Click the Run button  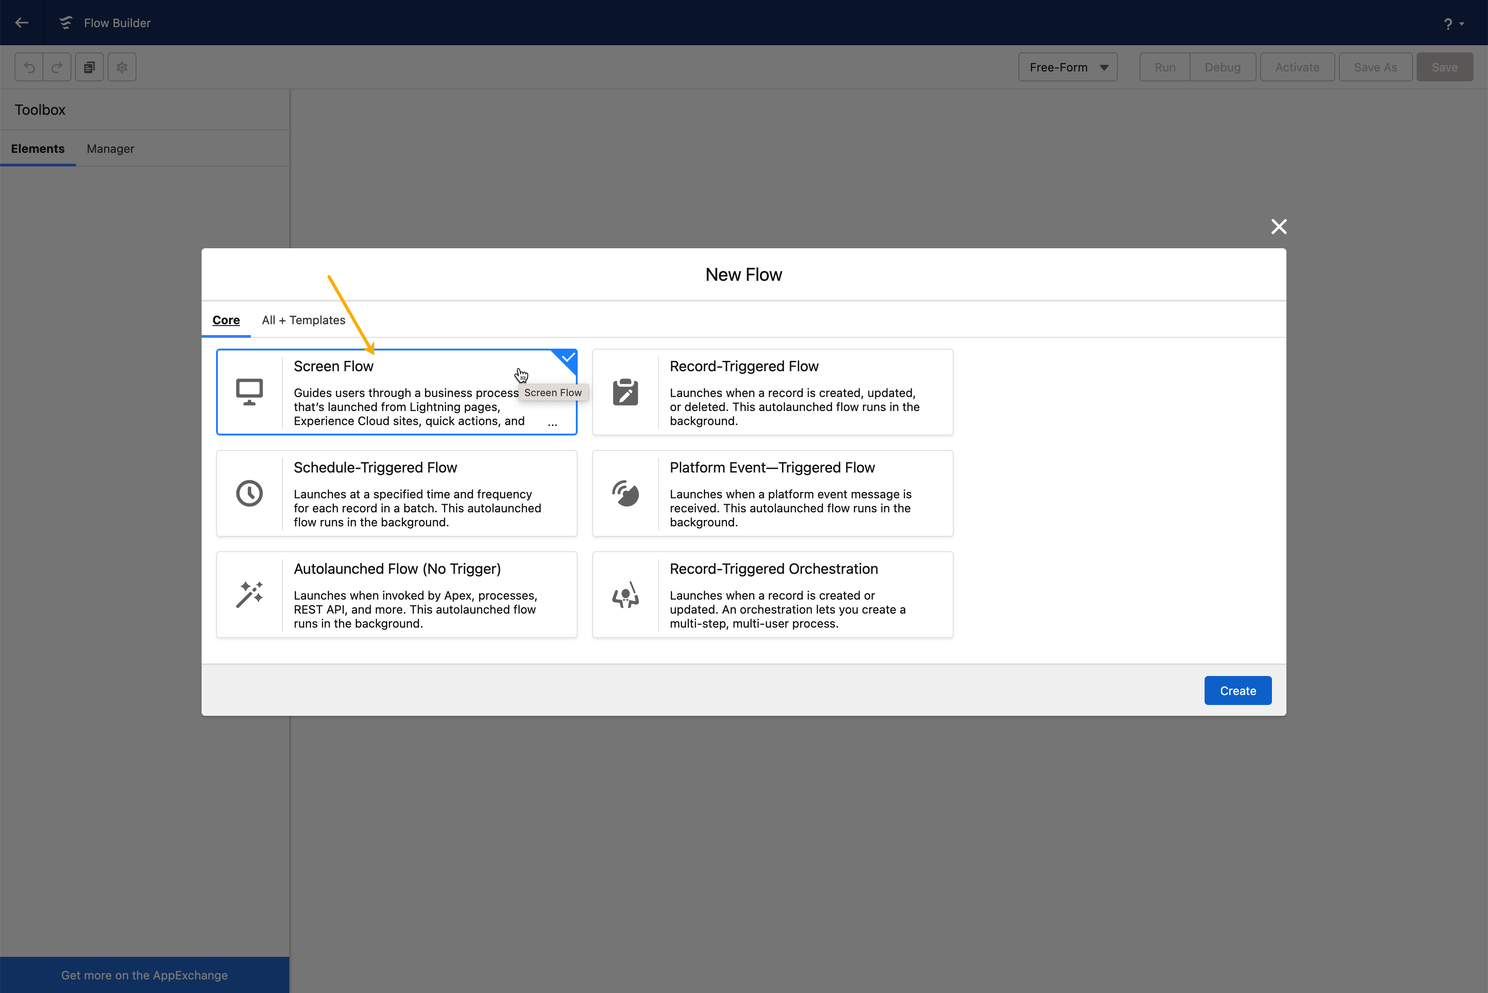click(x=1165, y=67)
